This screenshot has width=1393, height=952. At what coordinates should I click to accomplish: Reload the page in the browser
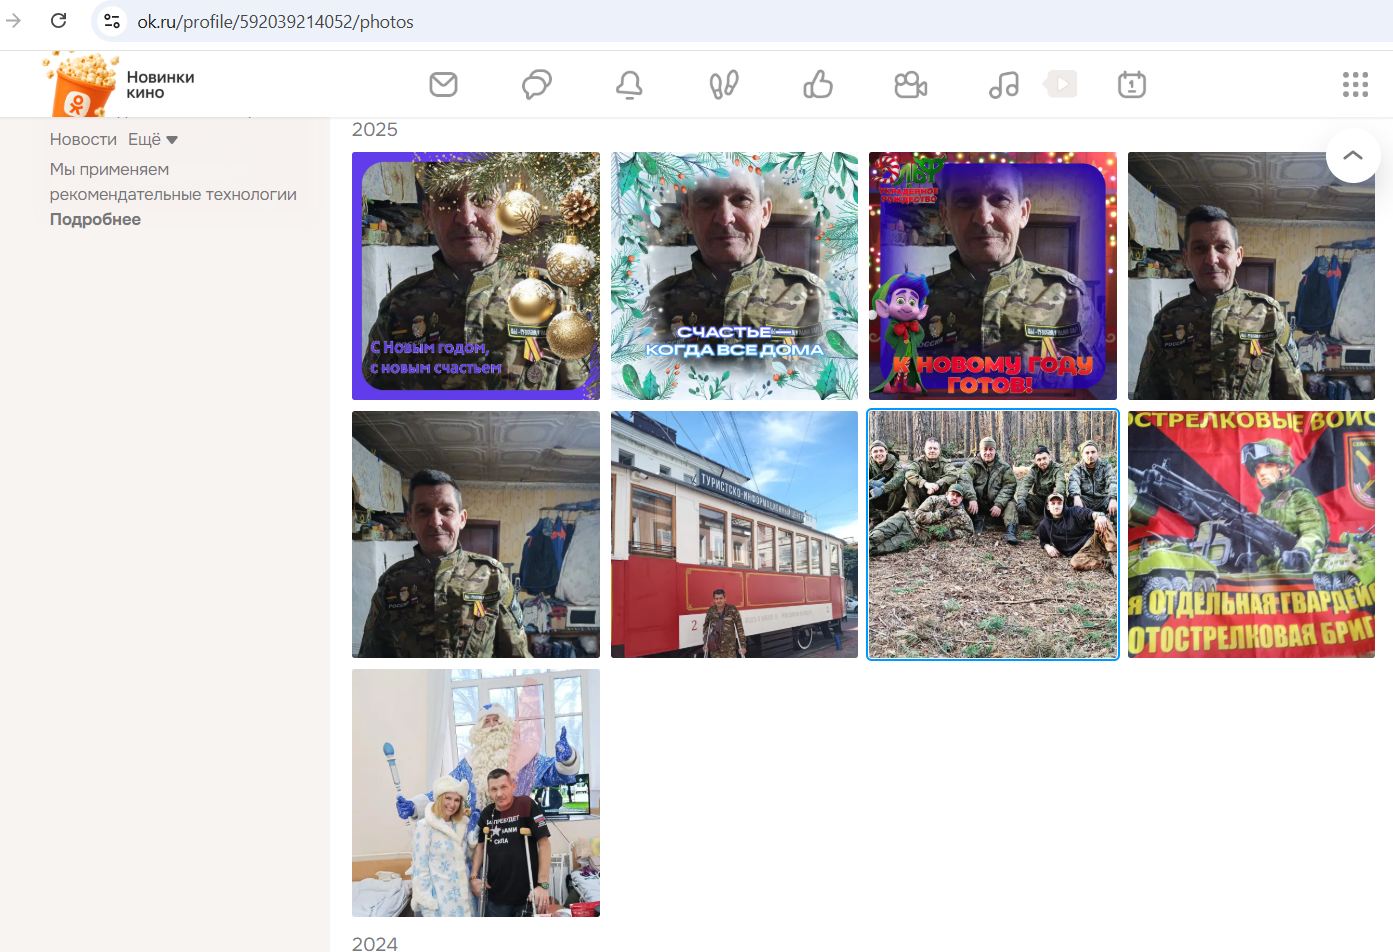click(59, 21)
